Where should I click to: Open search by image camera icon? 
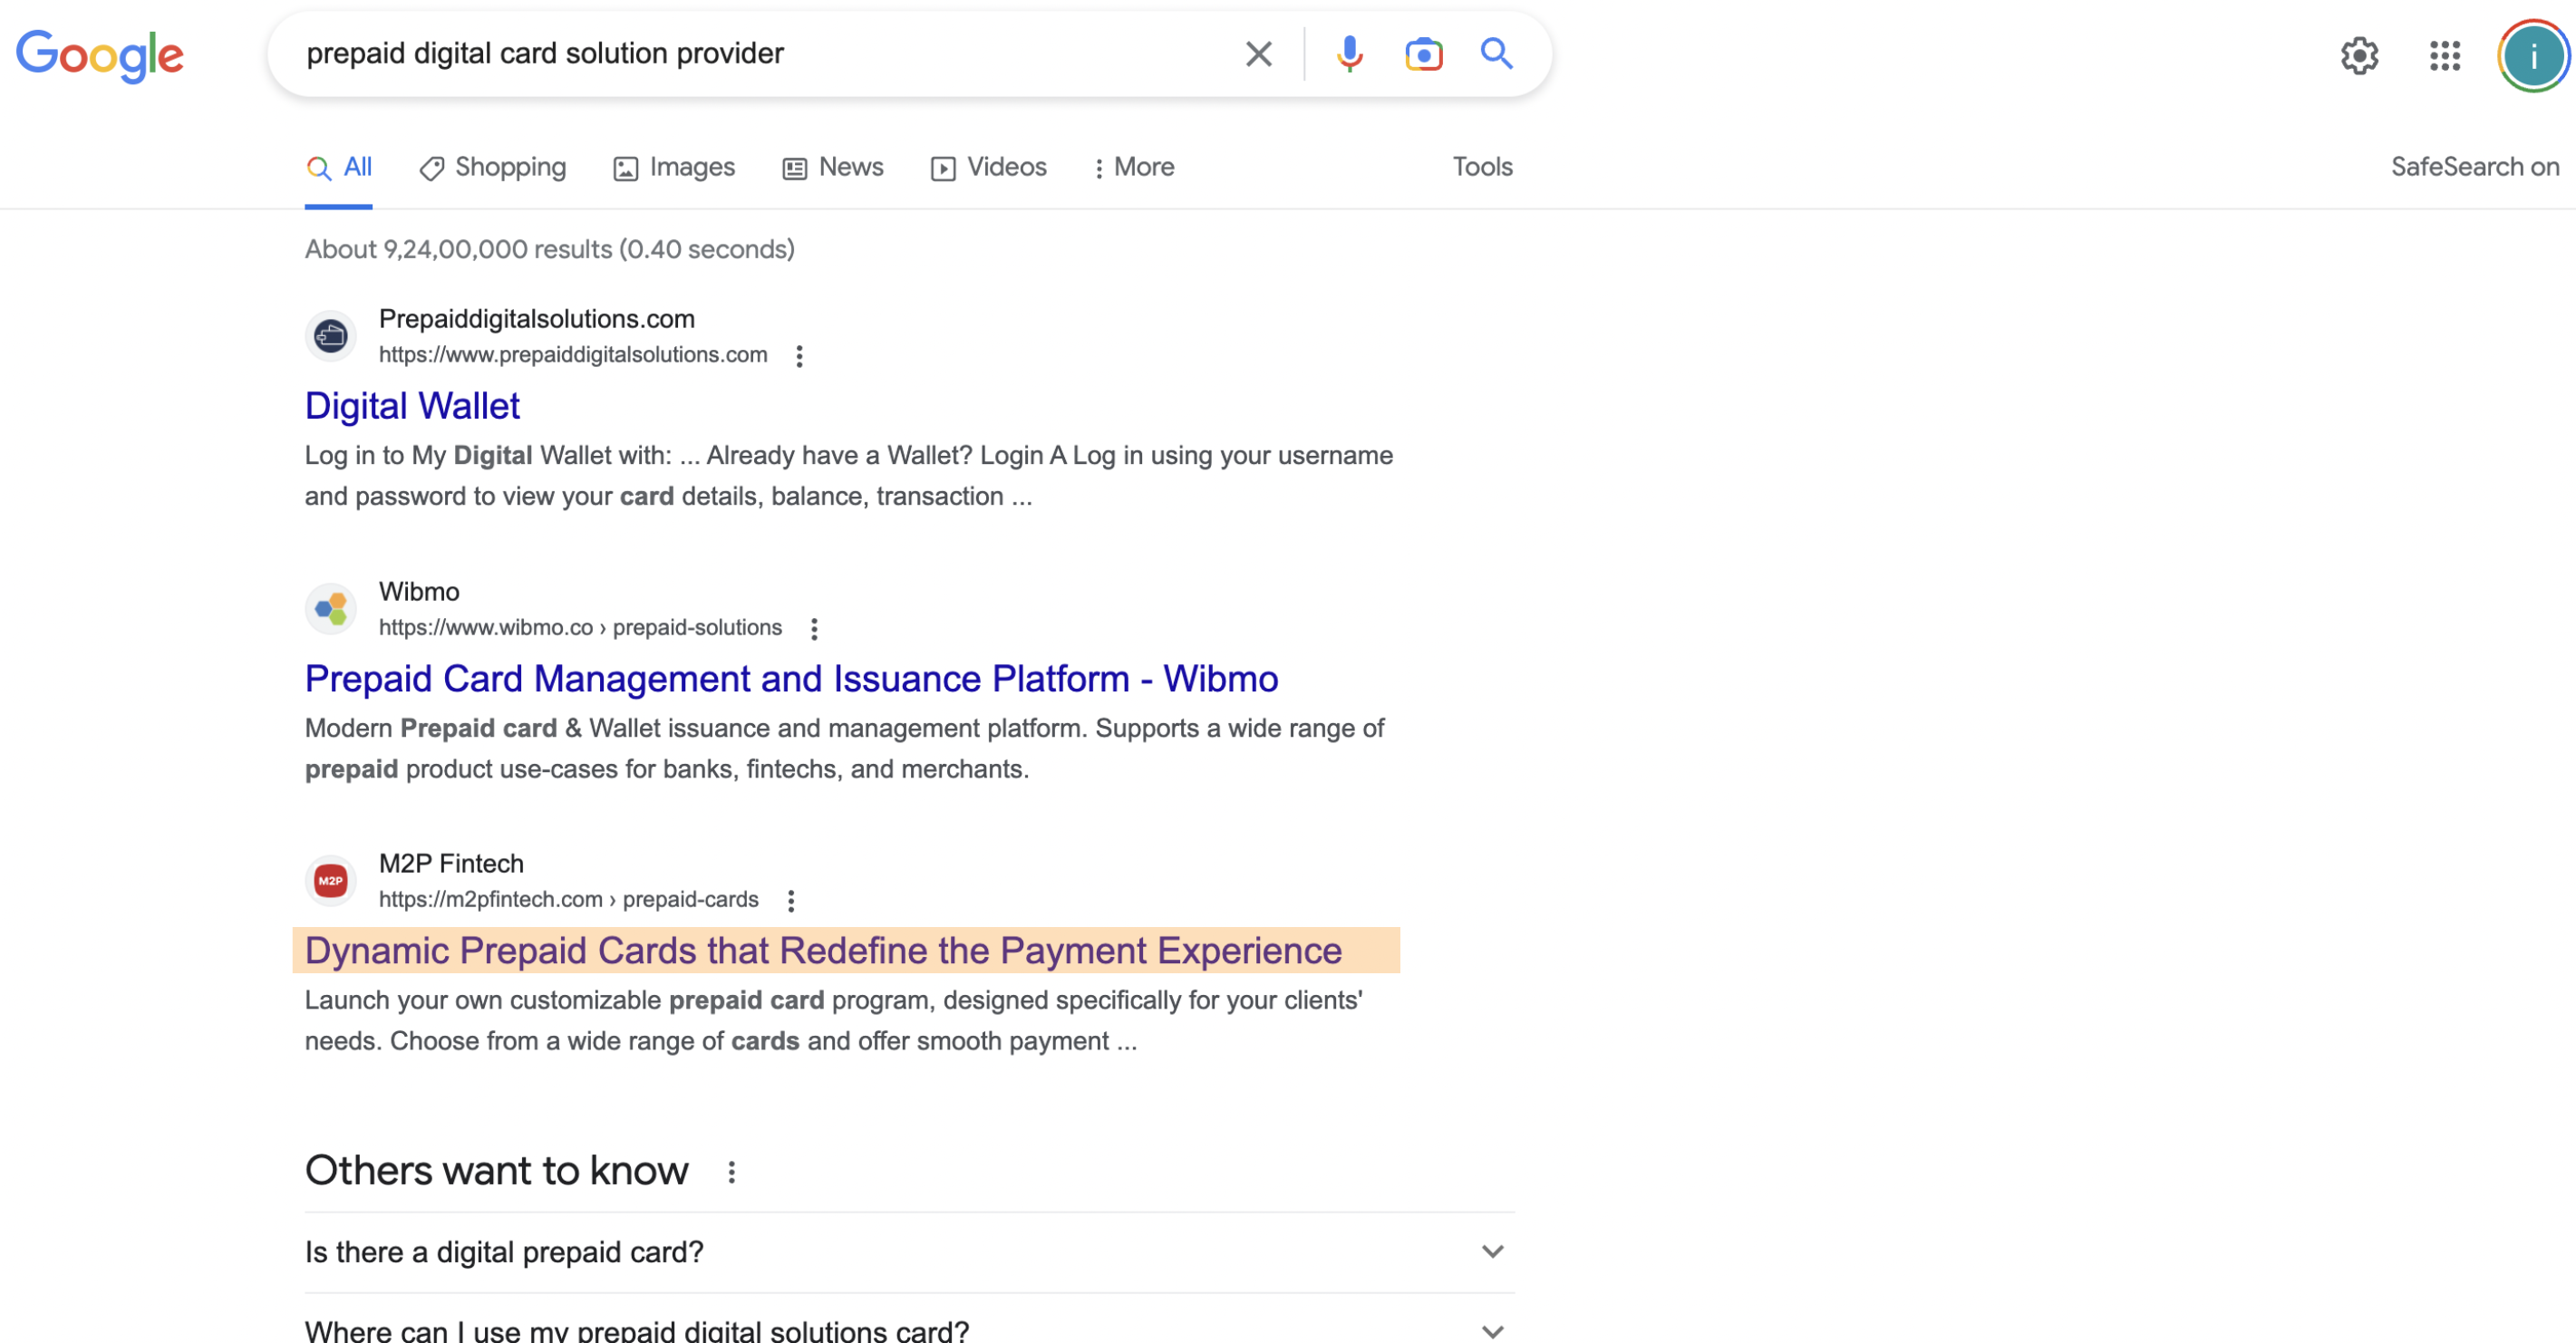pyautogui.click(x=1423, y=54)
